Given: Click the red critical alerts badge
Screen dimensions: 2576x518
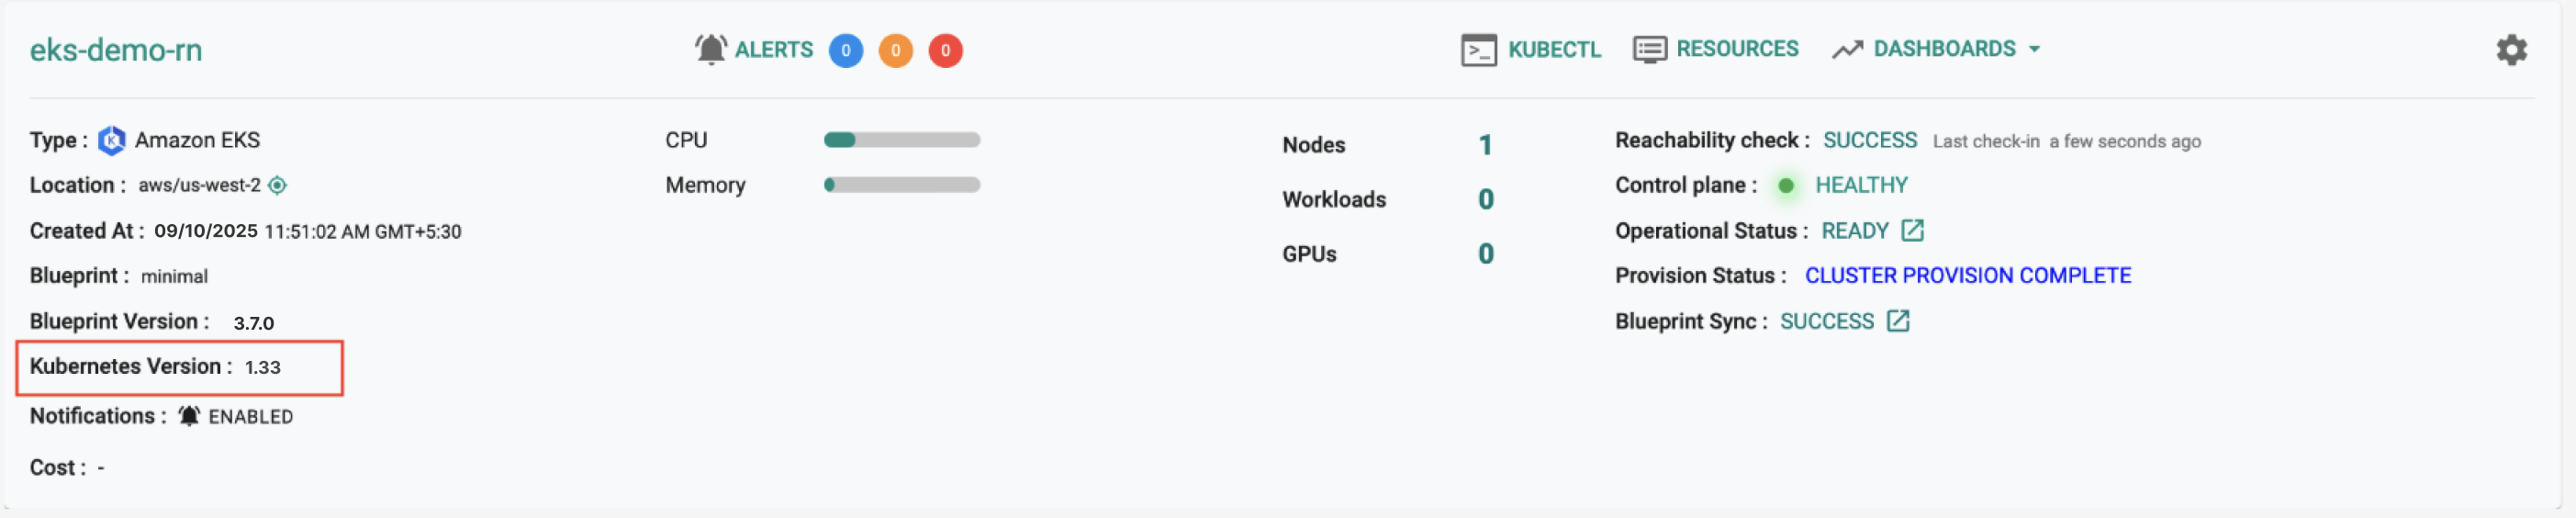Looking at the screenshot, I should pos(945,50).
